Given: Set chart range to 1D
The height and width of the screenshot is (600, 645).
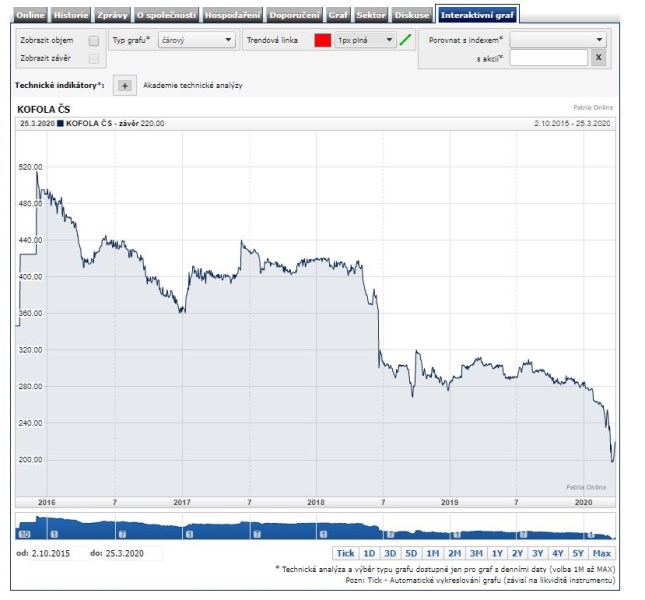Looking at the screenshot, I should pyautogui.click(x=369, y=553).
